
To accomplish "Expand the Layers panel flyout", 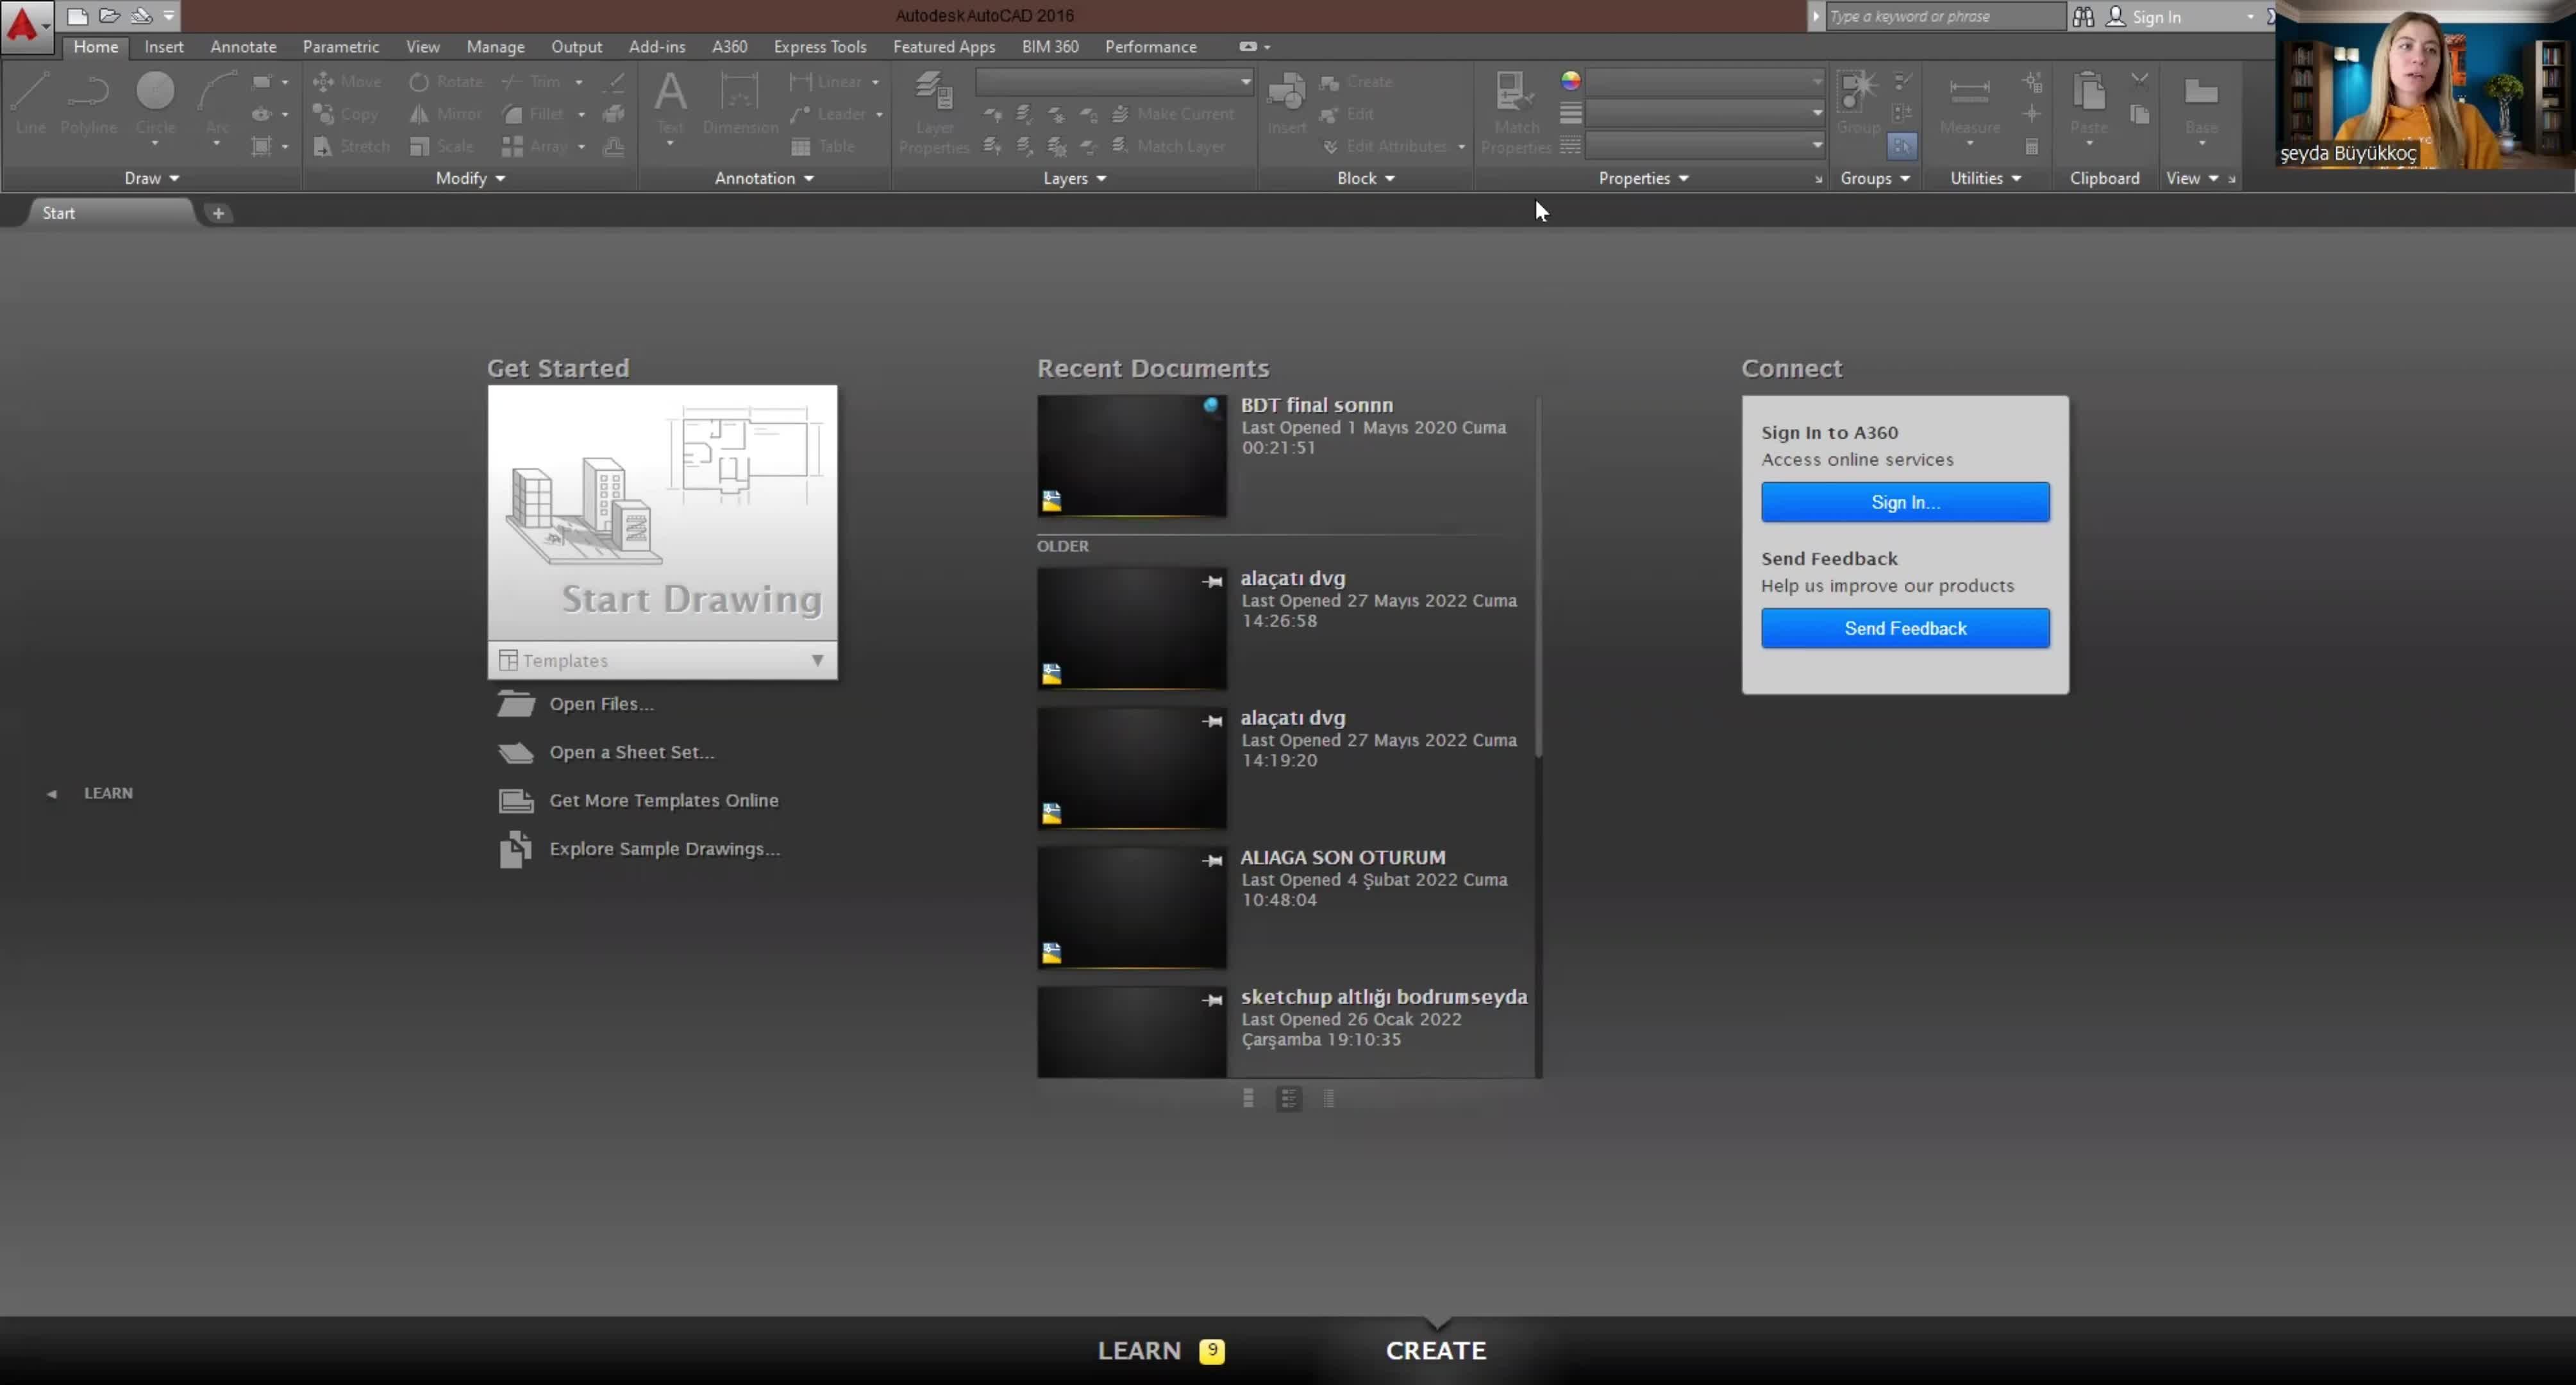I will pyautogui.click(x=1074, y=178).
